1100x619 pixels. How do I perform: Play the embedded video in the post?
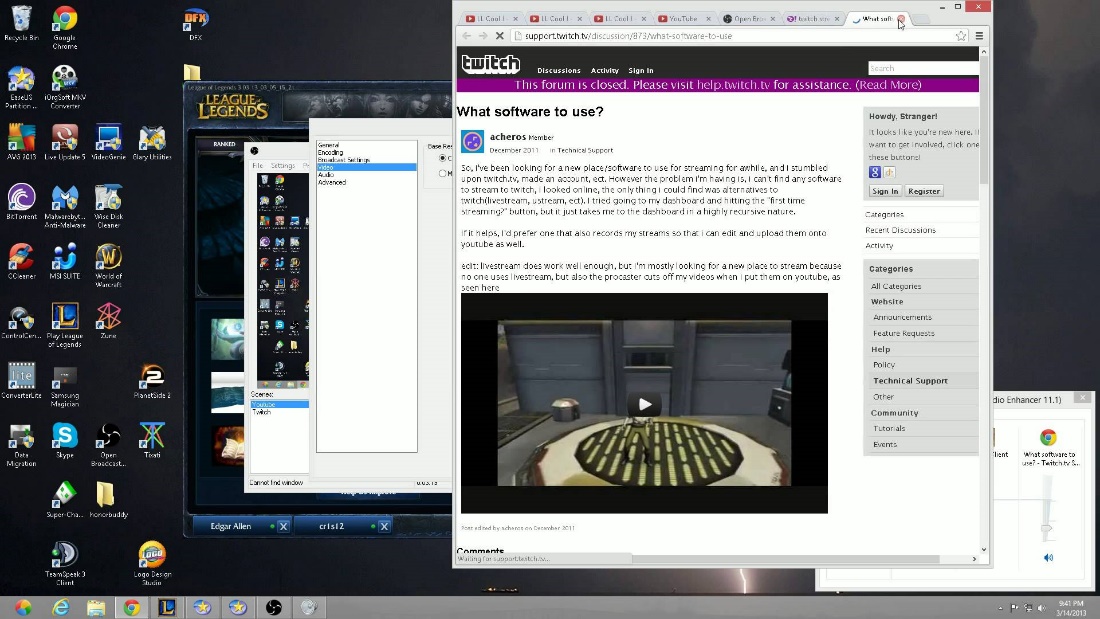coord(645,404)
